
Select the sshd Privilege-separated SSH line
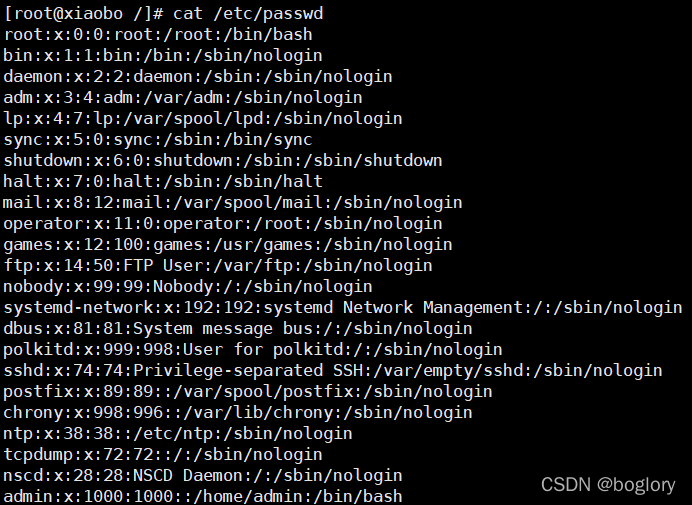[x=333, y=370]
